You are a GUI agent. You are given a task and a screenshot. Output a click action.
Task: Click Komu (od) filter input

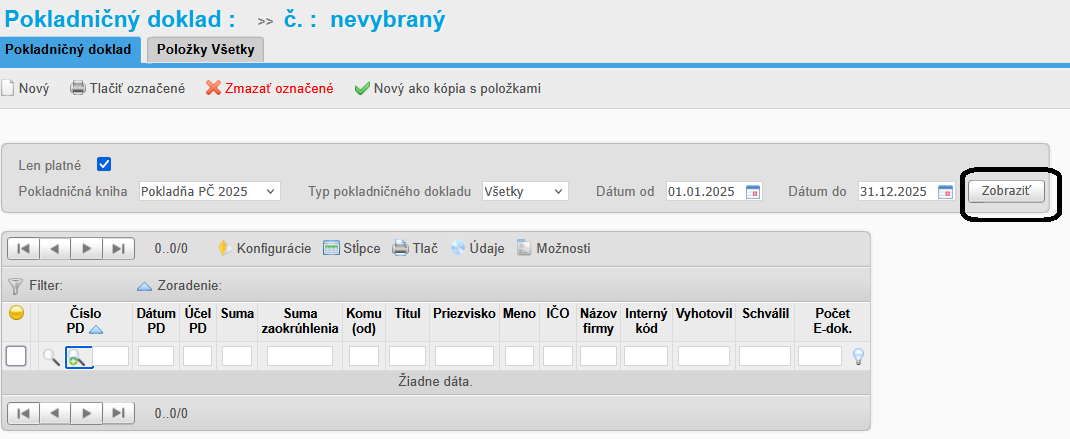[x=364, y=356]
